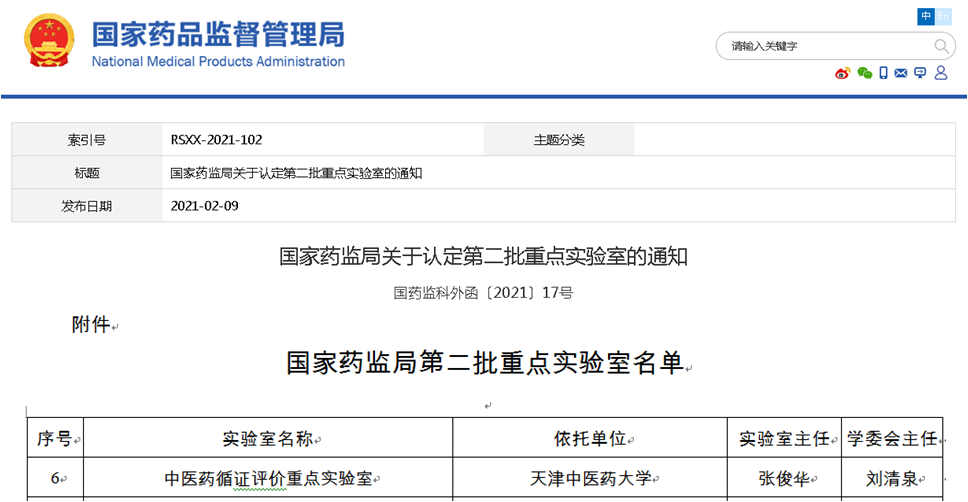Click the search magnifier icon
Screen dimensions: 968x502
pyautogui.click(x=942, y=46)
